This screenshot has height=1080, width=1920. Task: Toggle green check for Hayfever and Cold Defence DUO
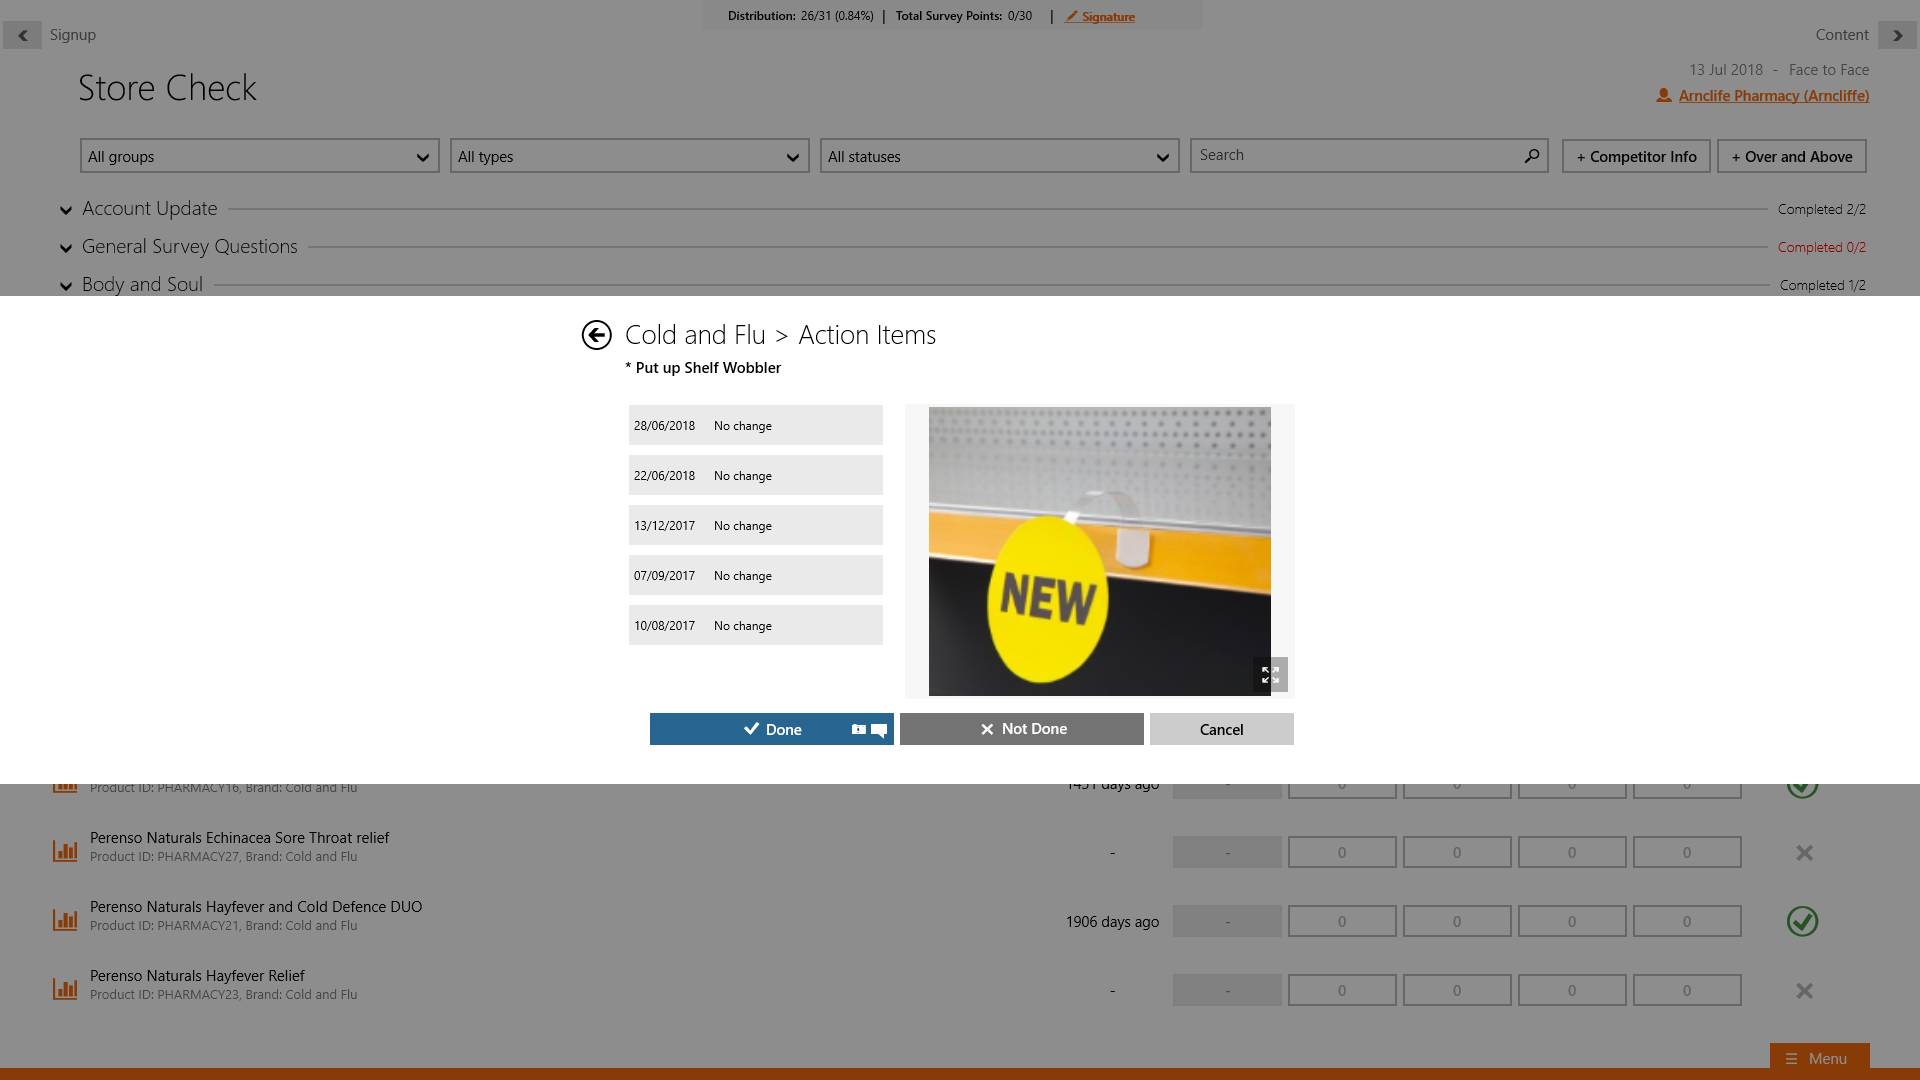[x=1802, y=921]
